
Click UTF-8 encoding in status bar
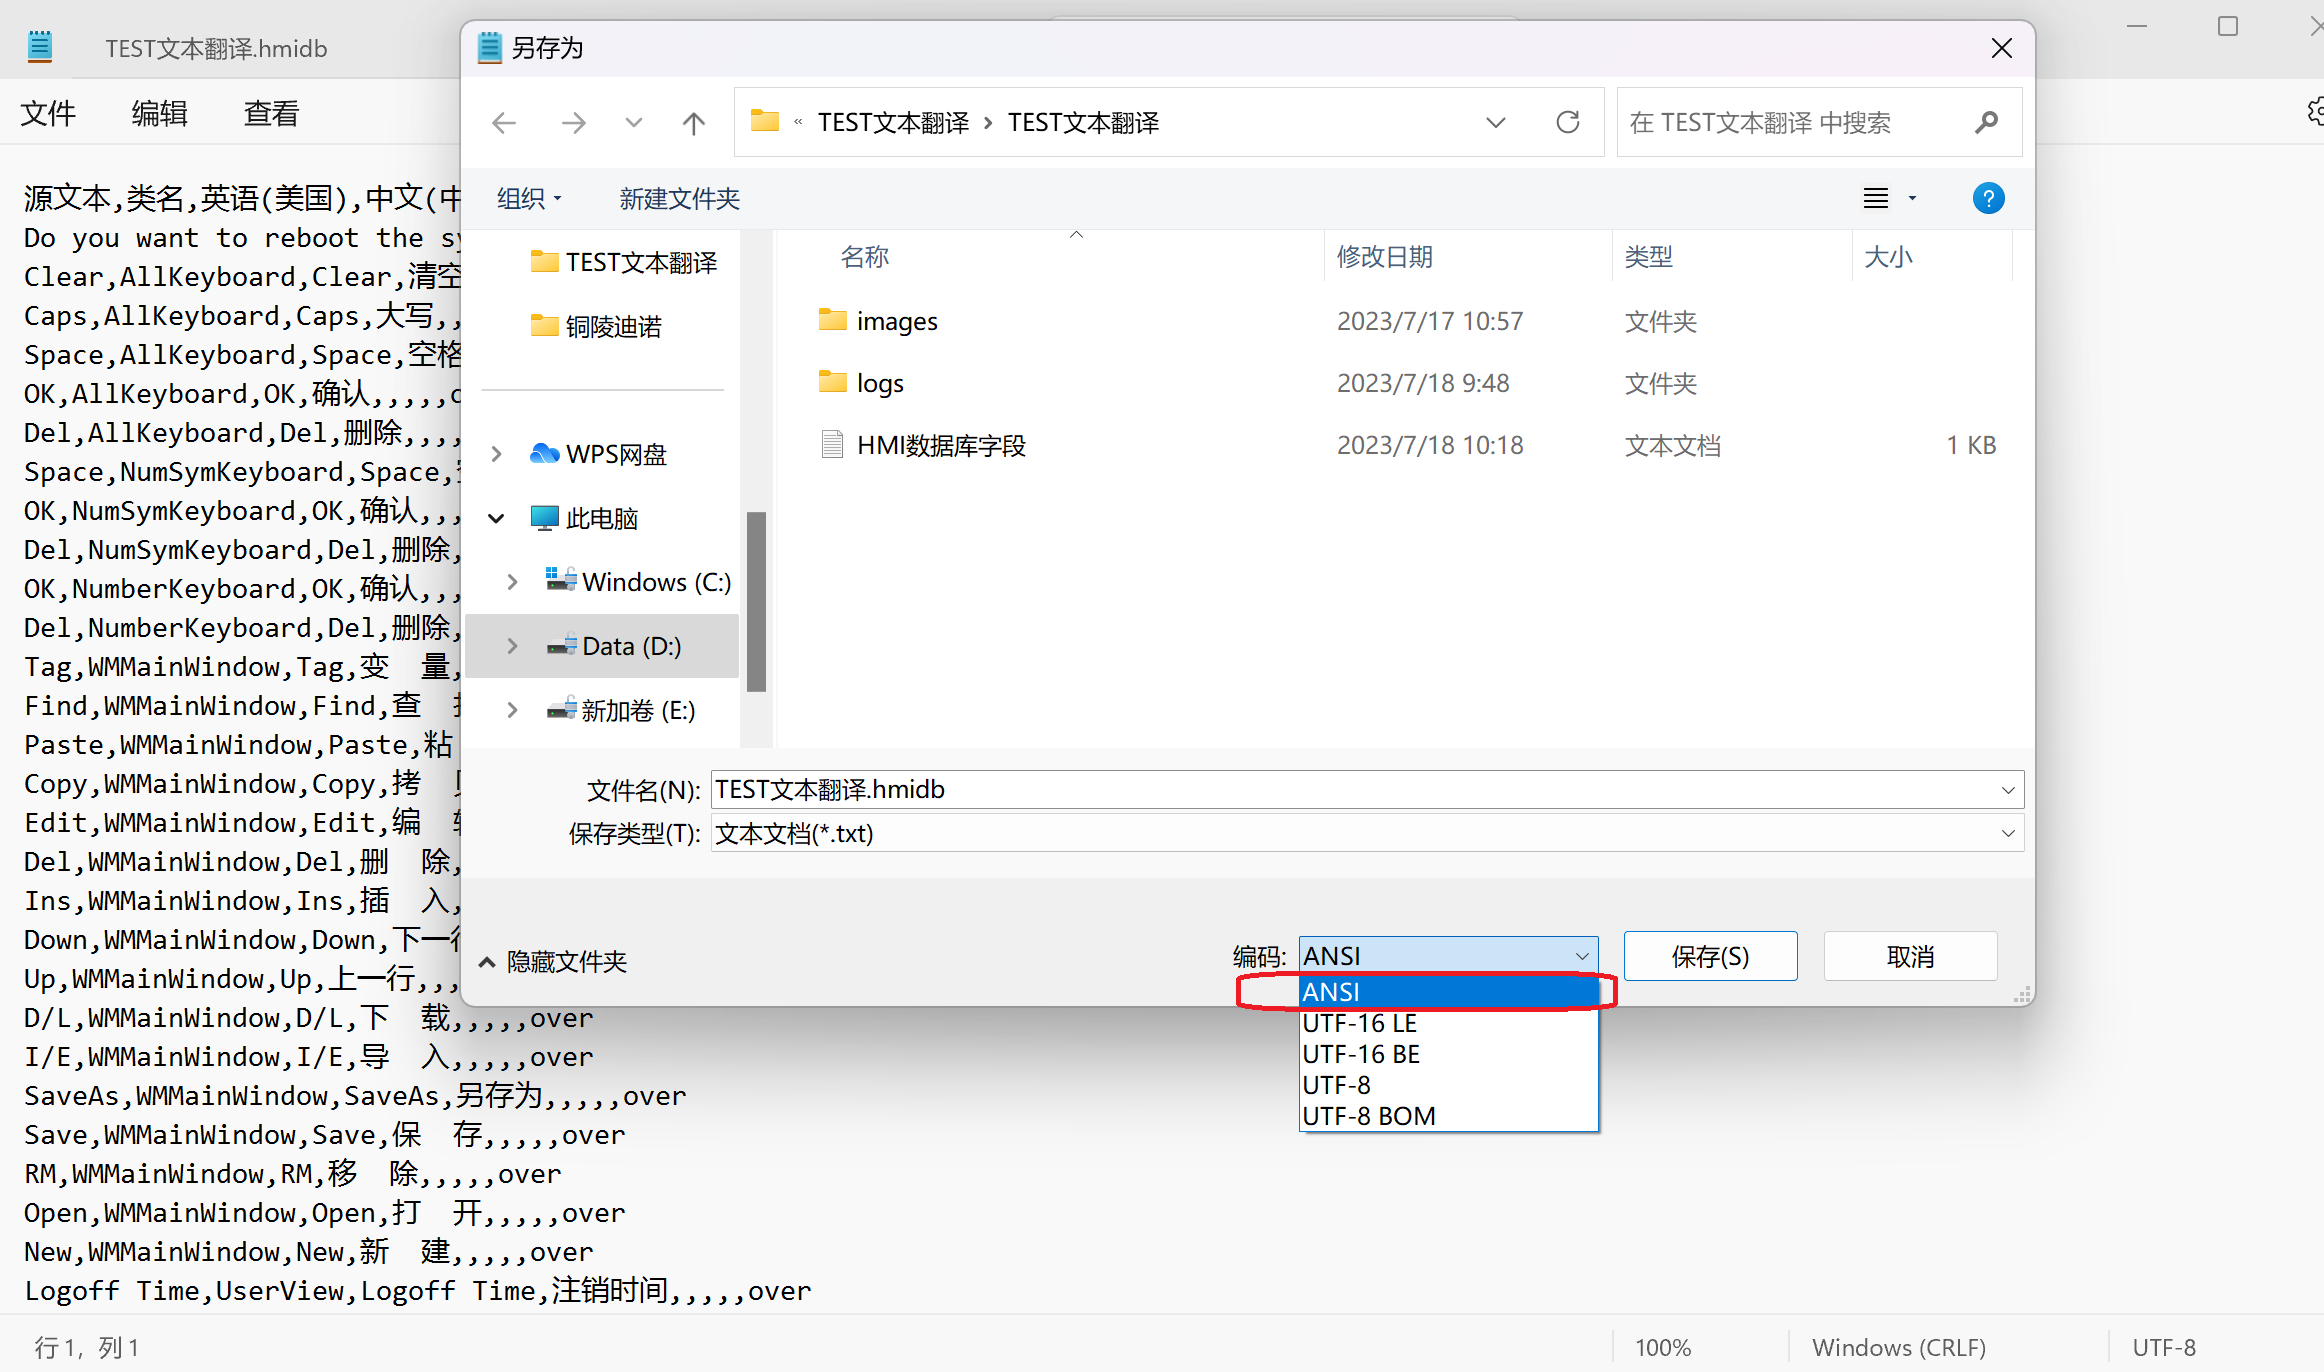(2164, 1347)
